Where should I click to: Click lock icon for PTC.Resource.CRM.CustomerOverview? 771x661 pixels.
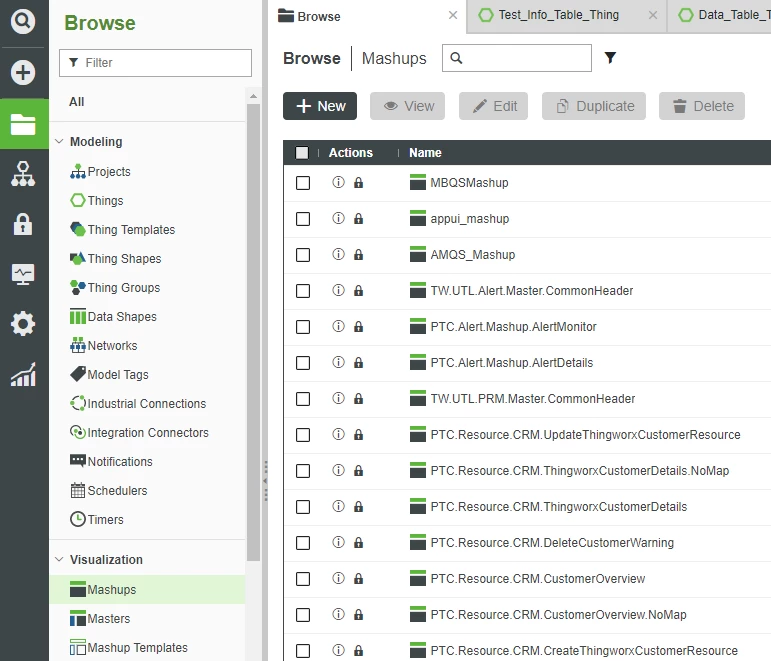click(x=358, y=578)
